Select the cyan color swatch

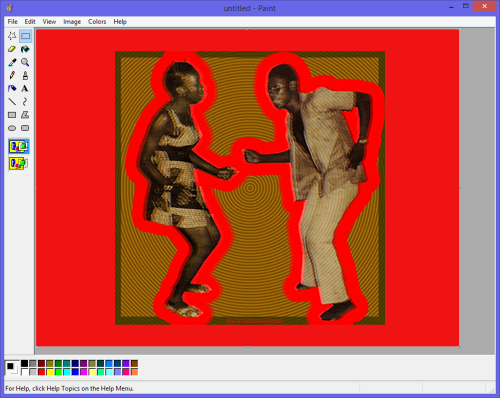coord(67,372)
